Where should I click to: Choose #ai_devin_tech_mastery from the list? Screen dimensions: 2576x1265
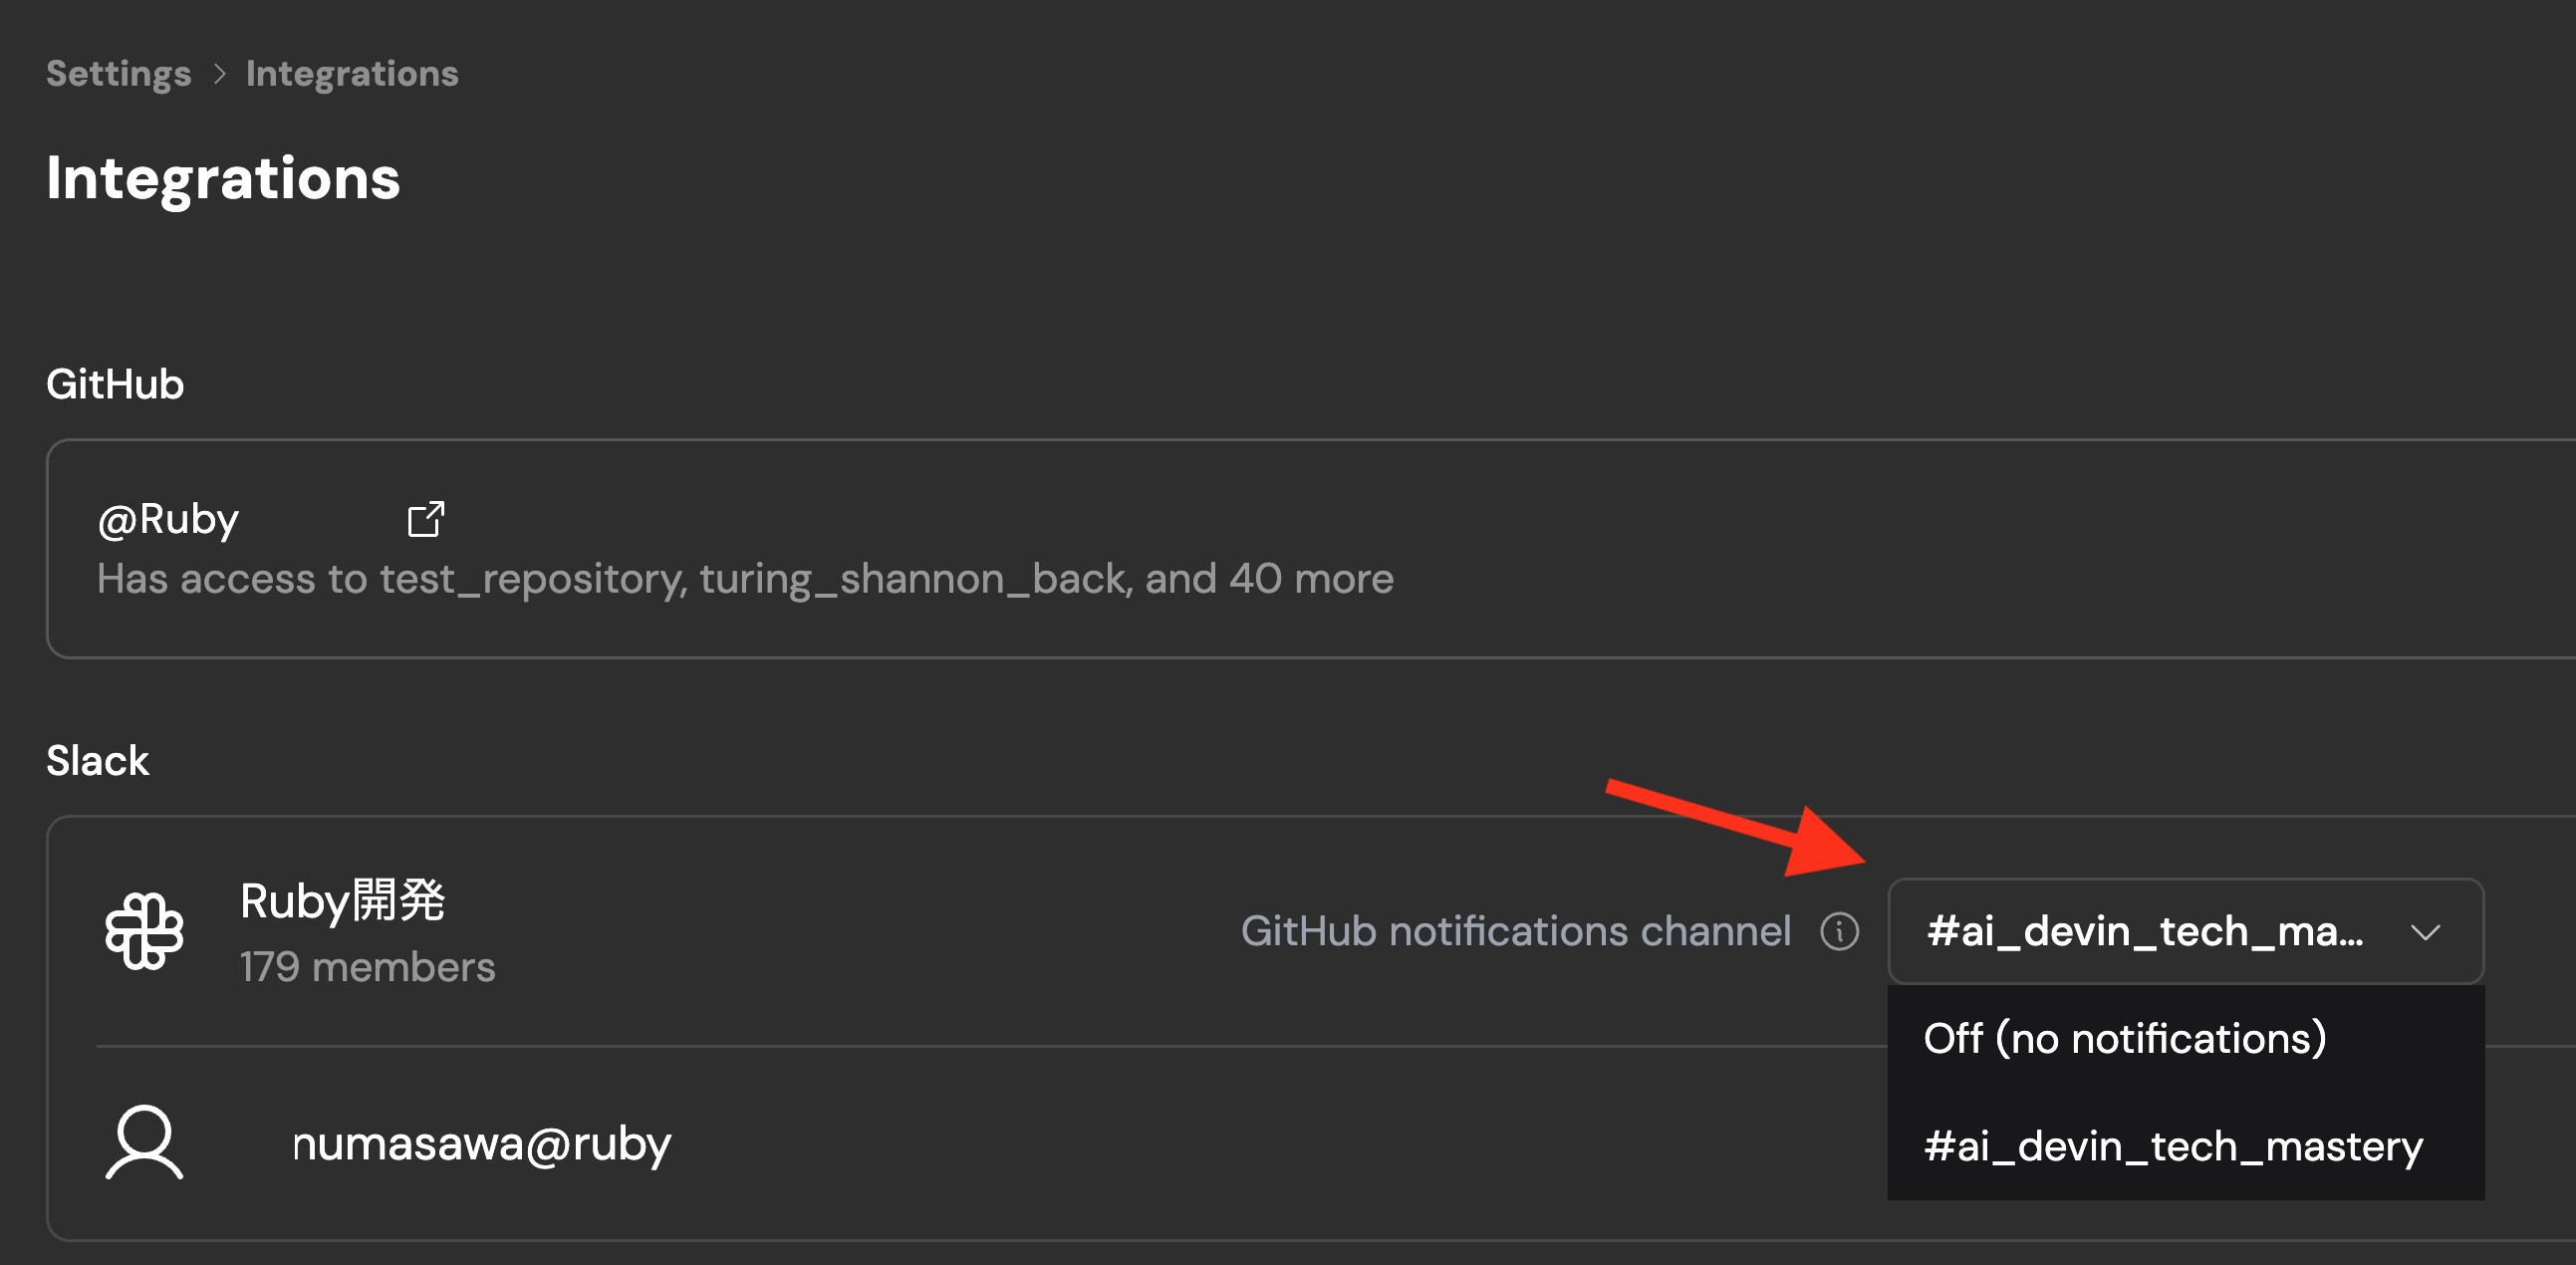[2172, 1146]
